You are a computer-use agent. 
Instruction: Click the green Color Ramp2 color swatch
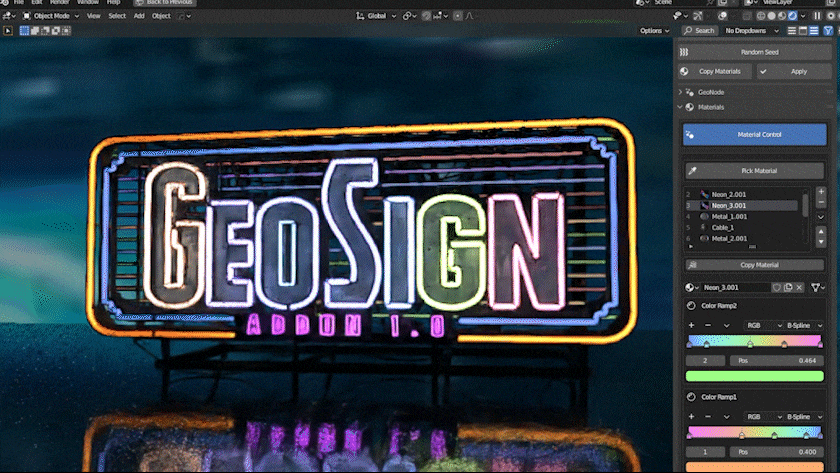pos(754,376)
